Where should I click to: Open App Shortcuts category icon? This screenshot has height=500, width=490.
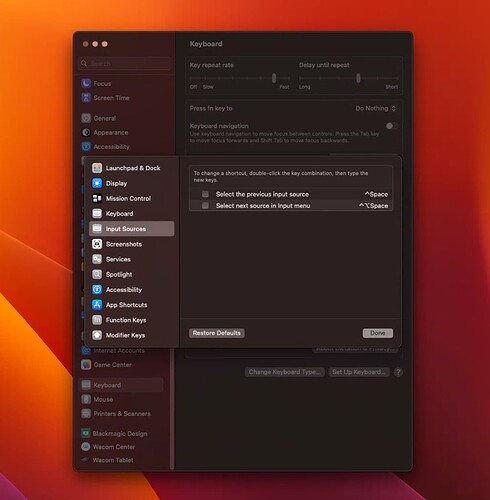tap(97, 305)
